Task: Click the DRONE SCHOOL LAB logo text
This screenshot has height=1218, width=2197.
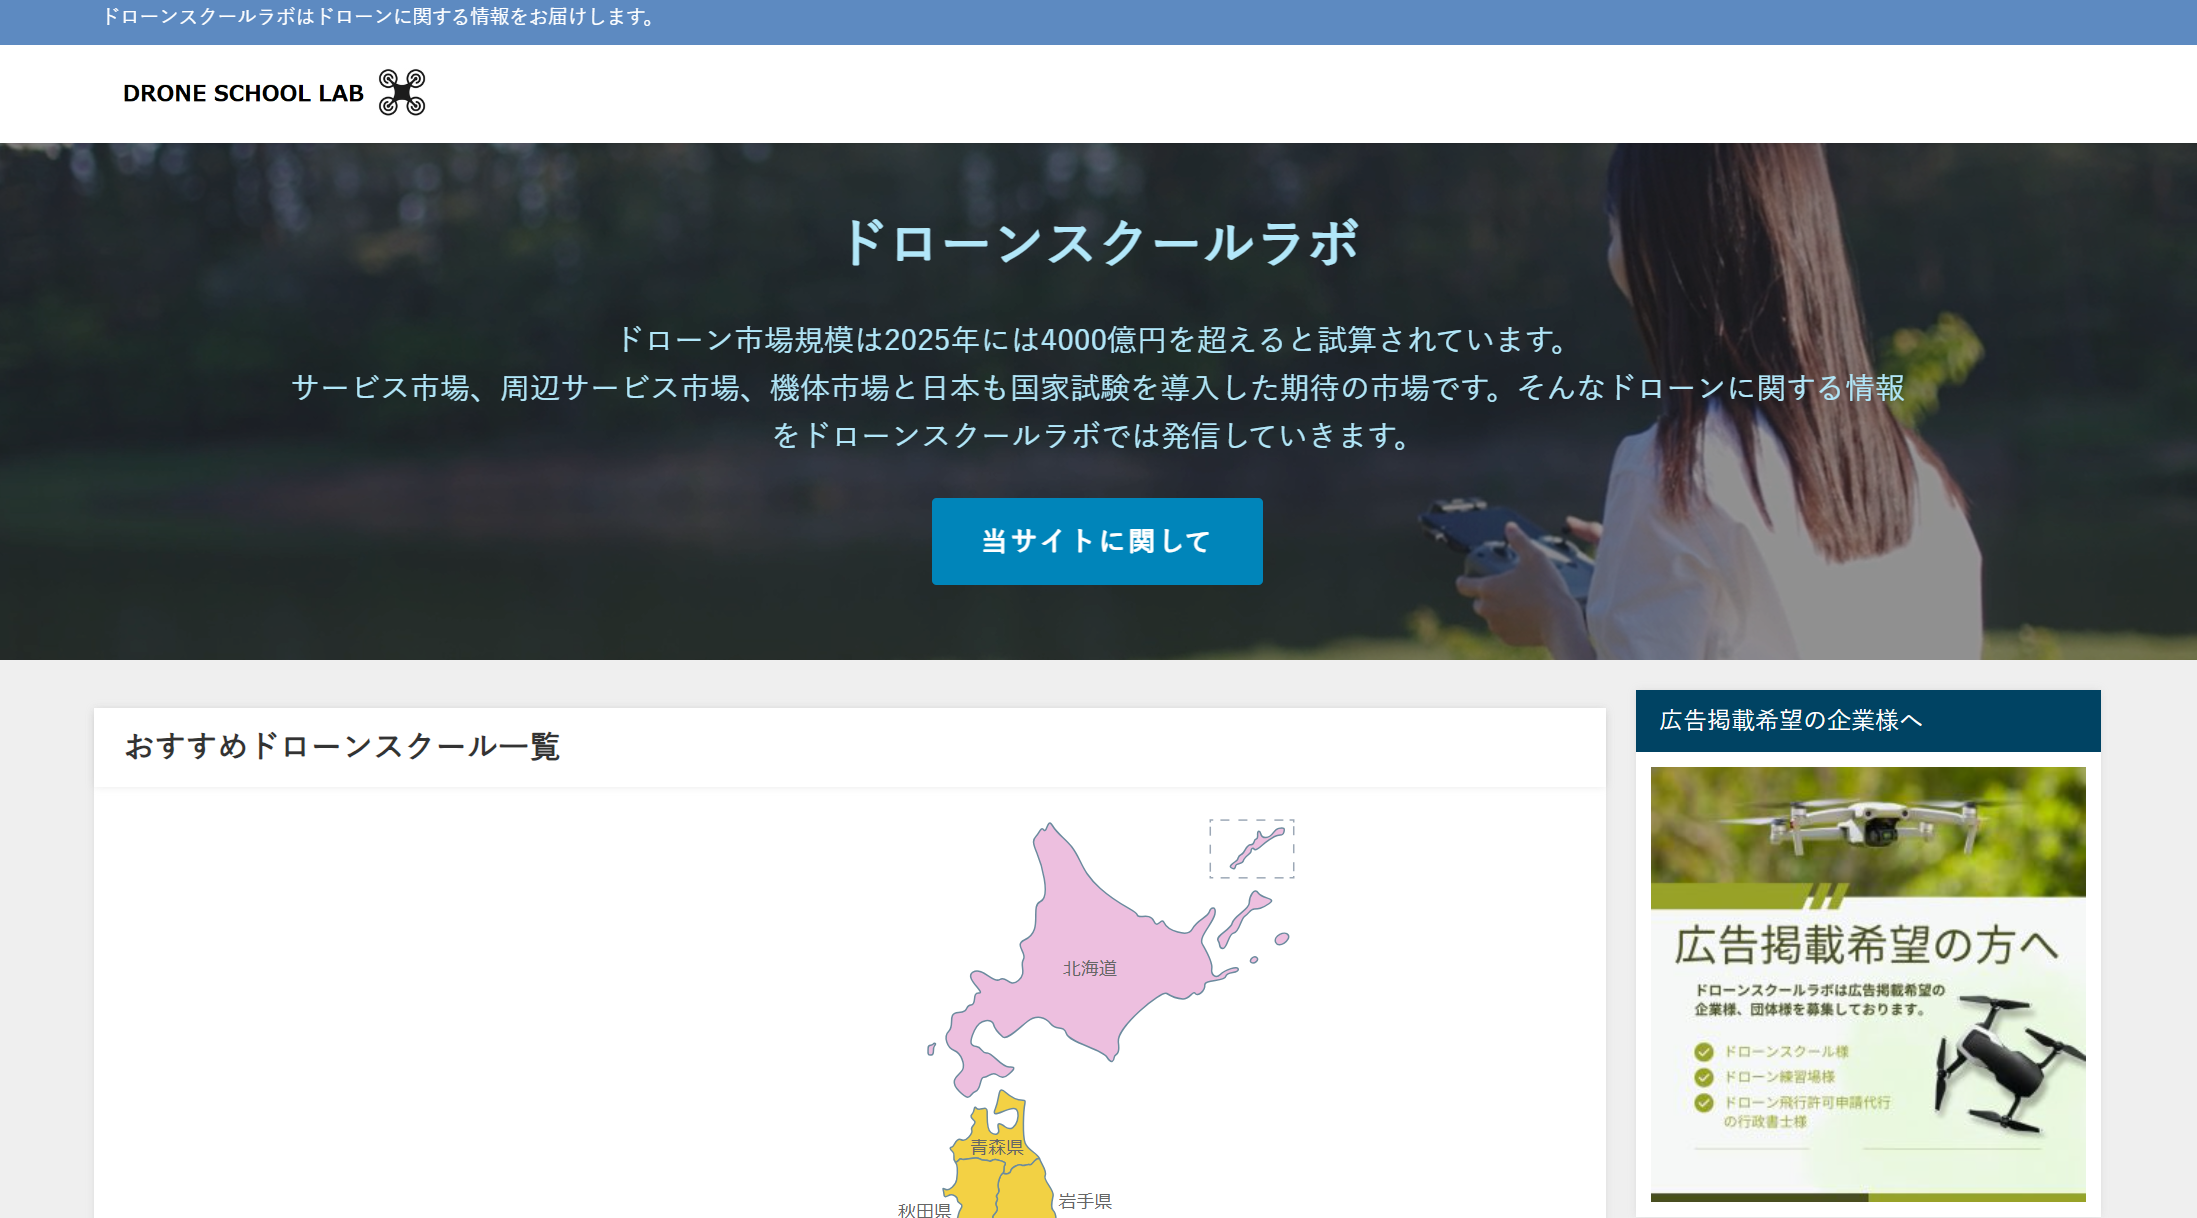Action: pyautogui.click(x=243, y=93)
